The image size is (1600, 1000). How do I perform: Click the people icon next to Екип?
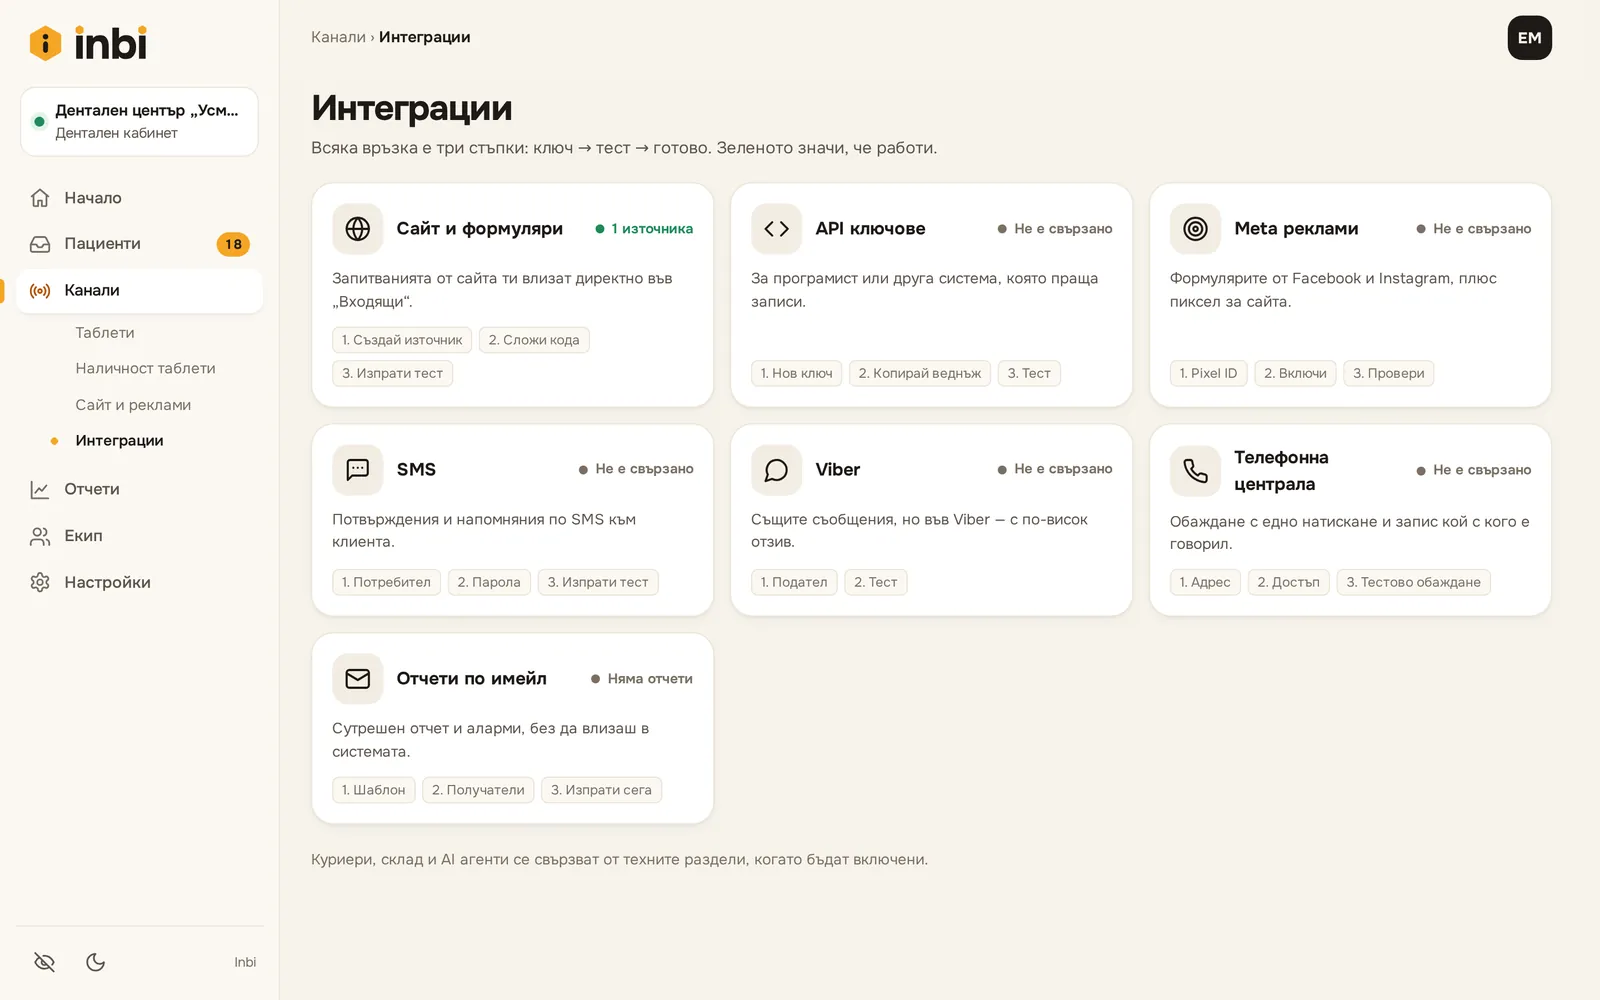pos(40,537)
